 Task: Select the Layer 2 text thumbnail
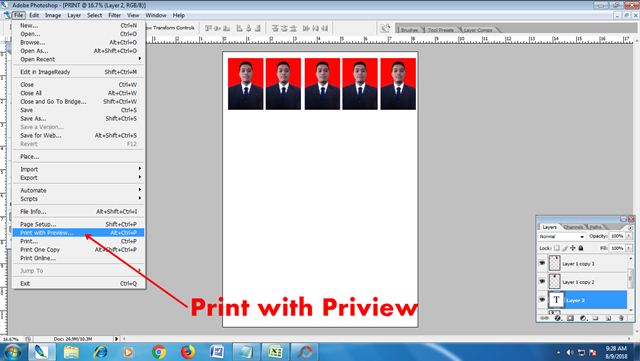click(x=556, y=300)
